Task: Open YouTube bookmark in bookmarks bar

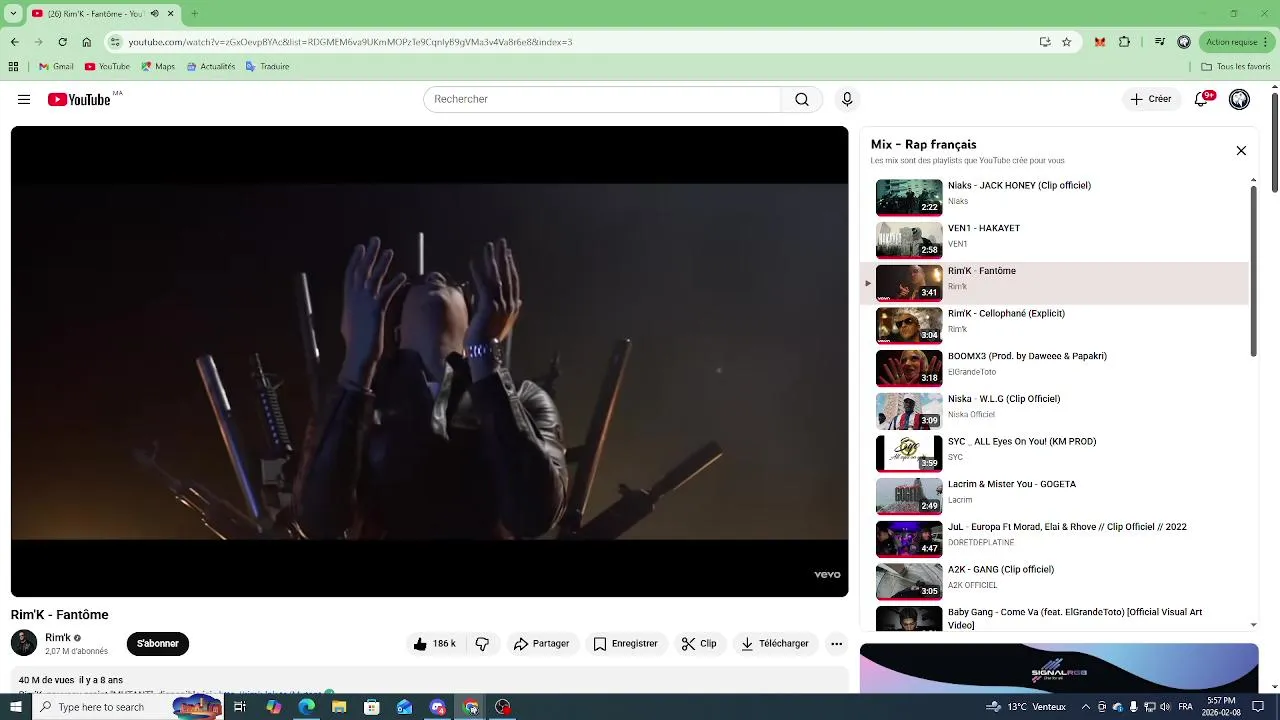Action: pos(107,67)
